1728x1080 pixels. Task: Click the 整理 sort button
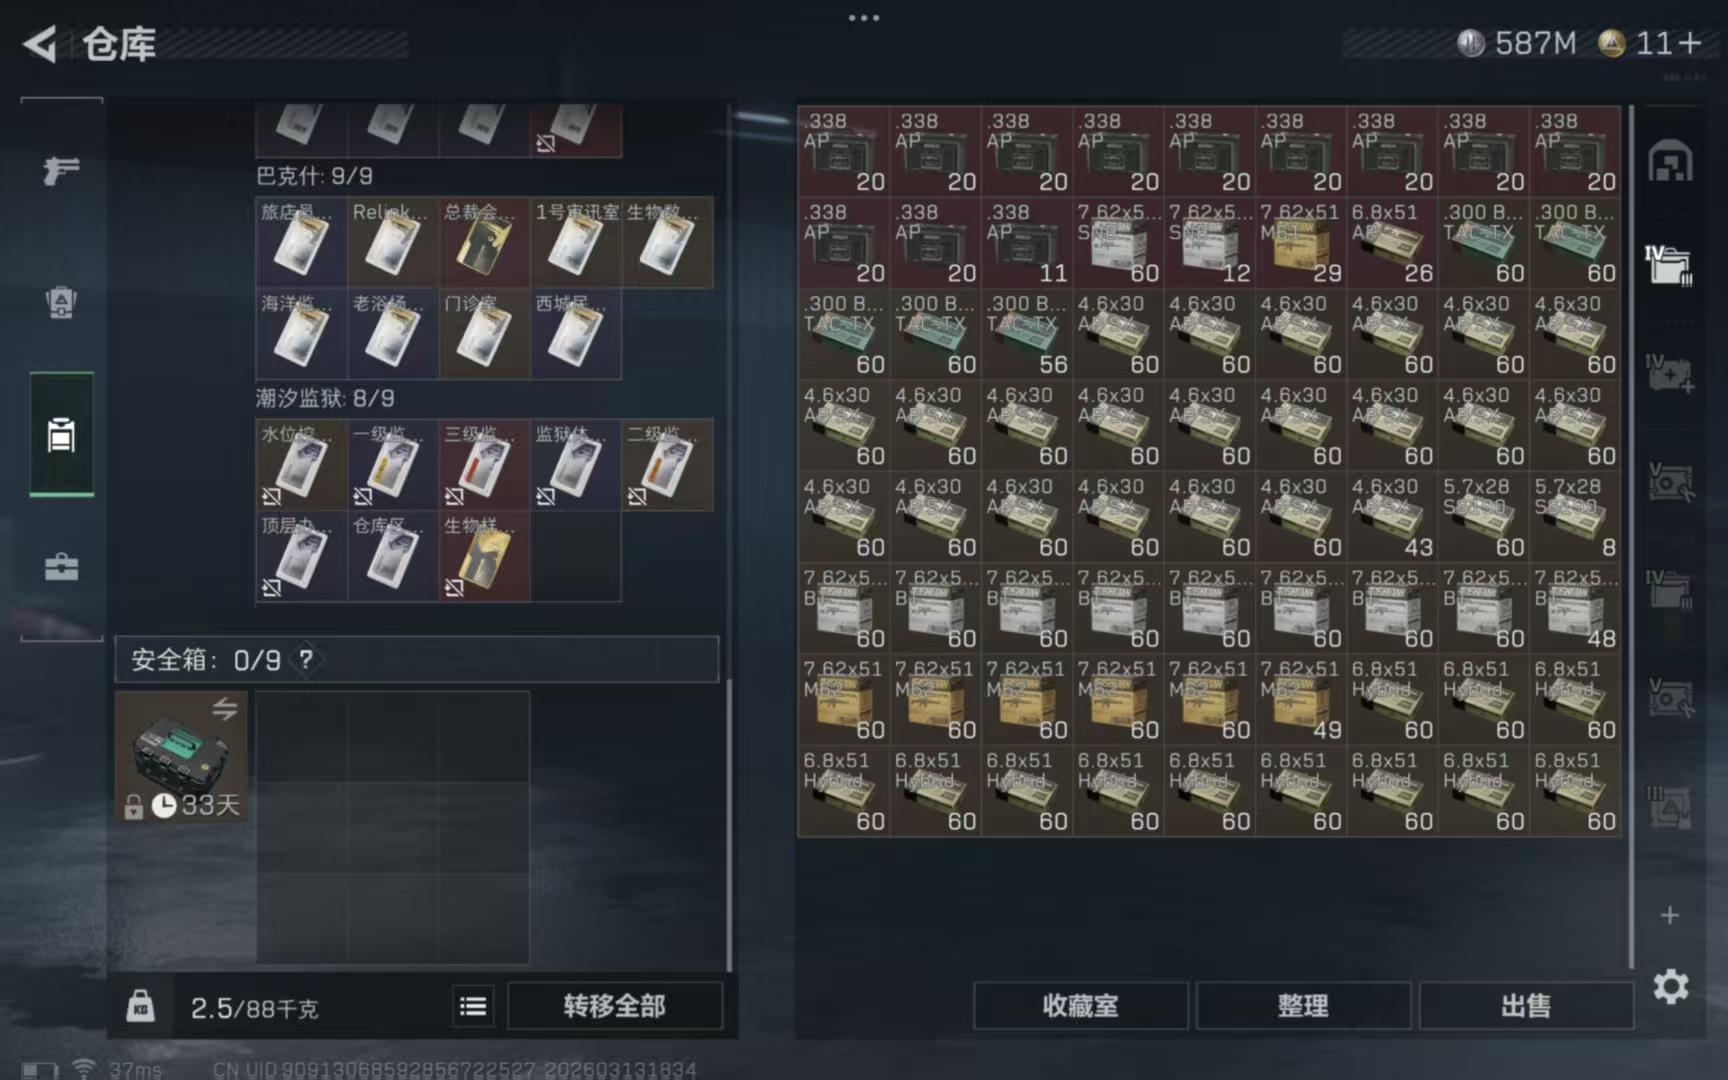[1302, 1006]
